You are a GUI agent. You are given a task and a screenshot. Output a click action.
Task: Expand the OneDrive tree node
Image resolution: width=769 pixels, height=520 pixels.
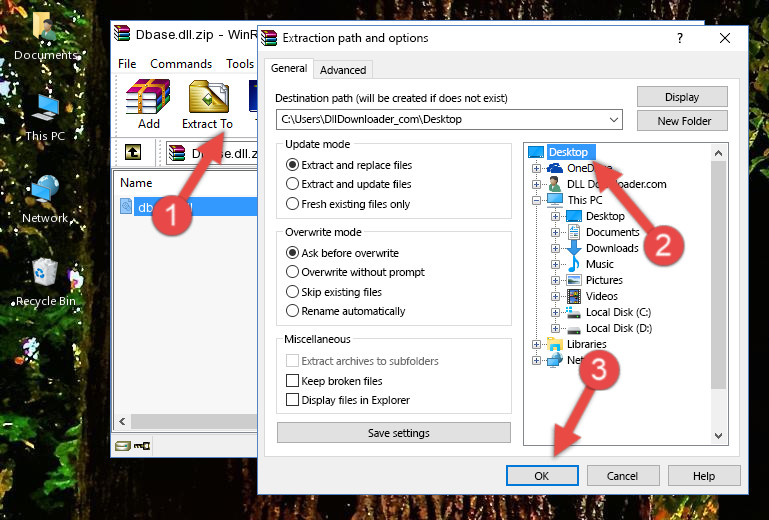pos(537,168)
